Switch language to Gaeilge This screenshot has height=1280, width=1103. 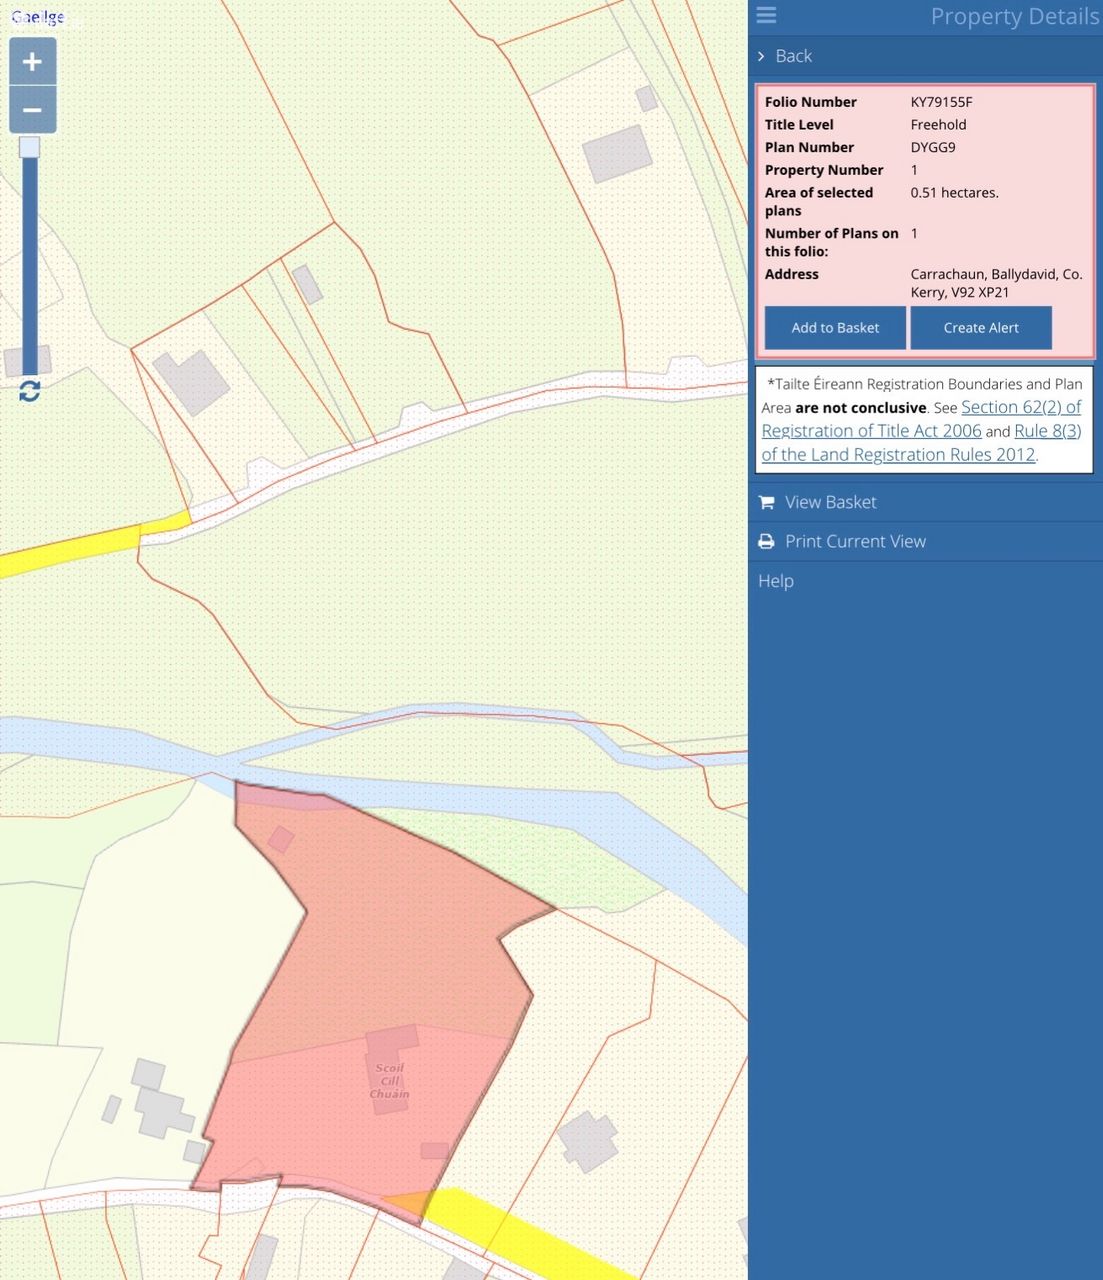[x=38, y=17]
